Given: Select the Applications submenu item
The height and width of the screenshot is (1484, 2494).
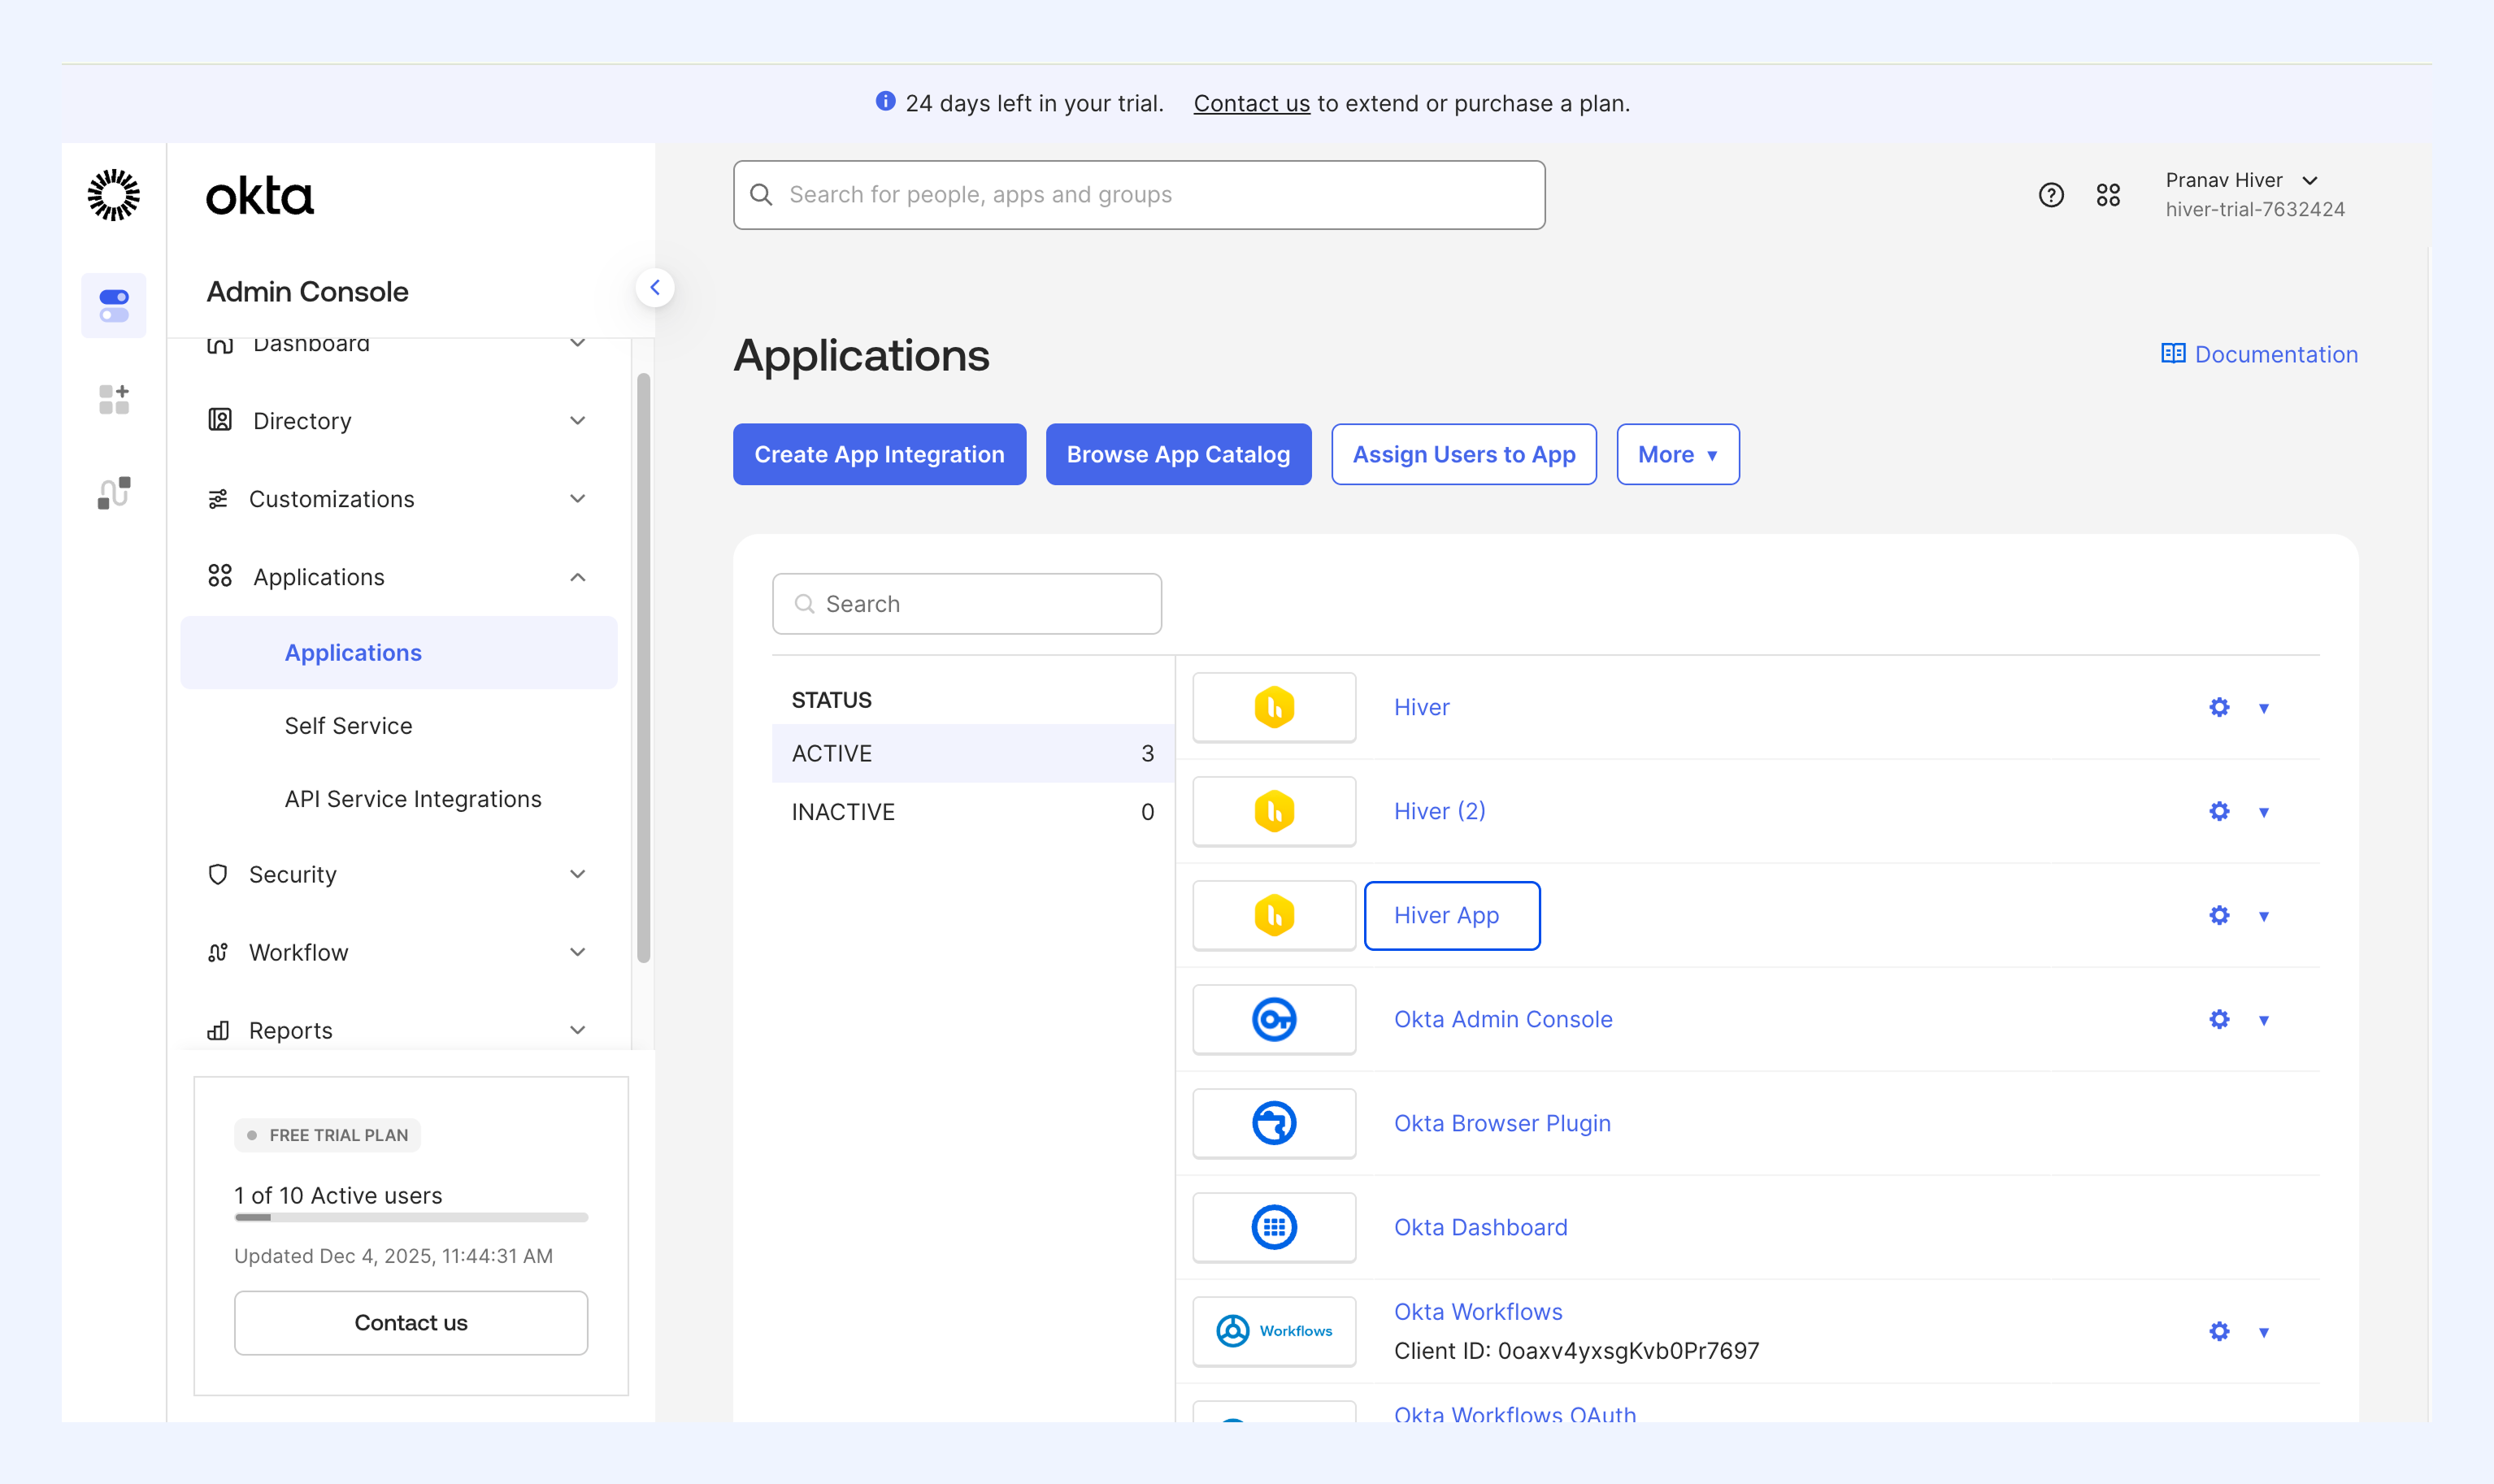Looking at the screenshot, I should coord(398,652).
